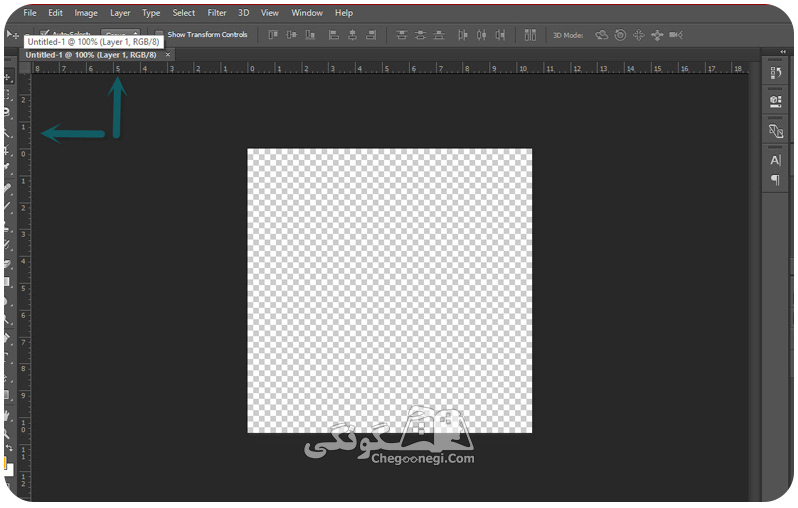The width and height of the screenshot is (798, 508).
Task: Click the '3D Mode:' label
Action: tap(568, 35)
